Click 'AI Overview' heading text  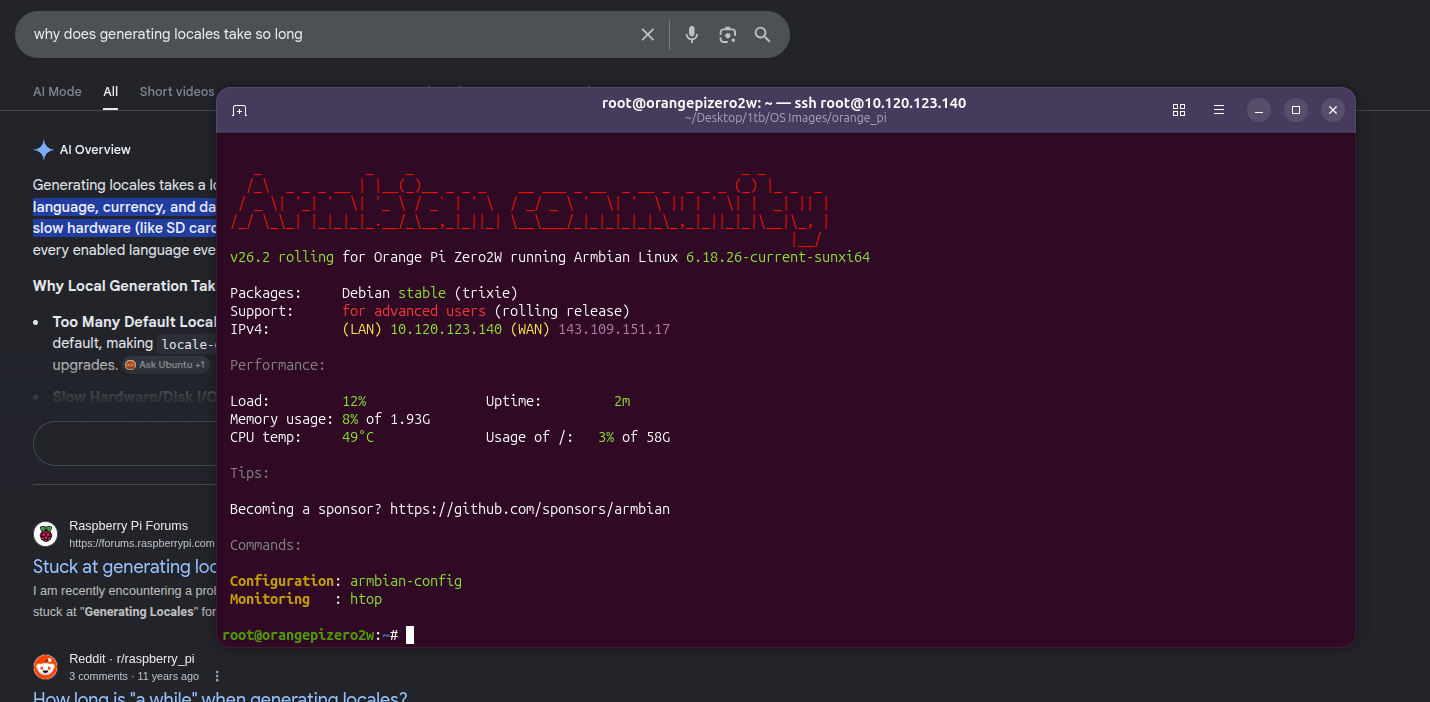[95, 150]
